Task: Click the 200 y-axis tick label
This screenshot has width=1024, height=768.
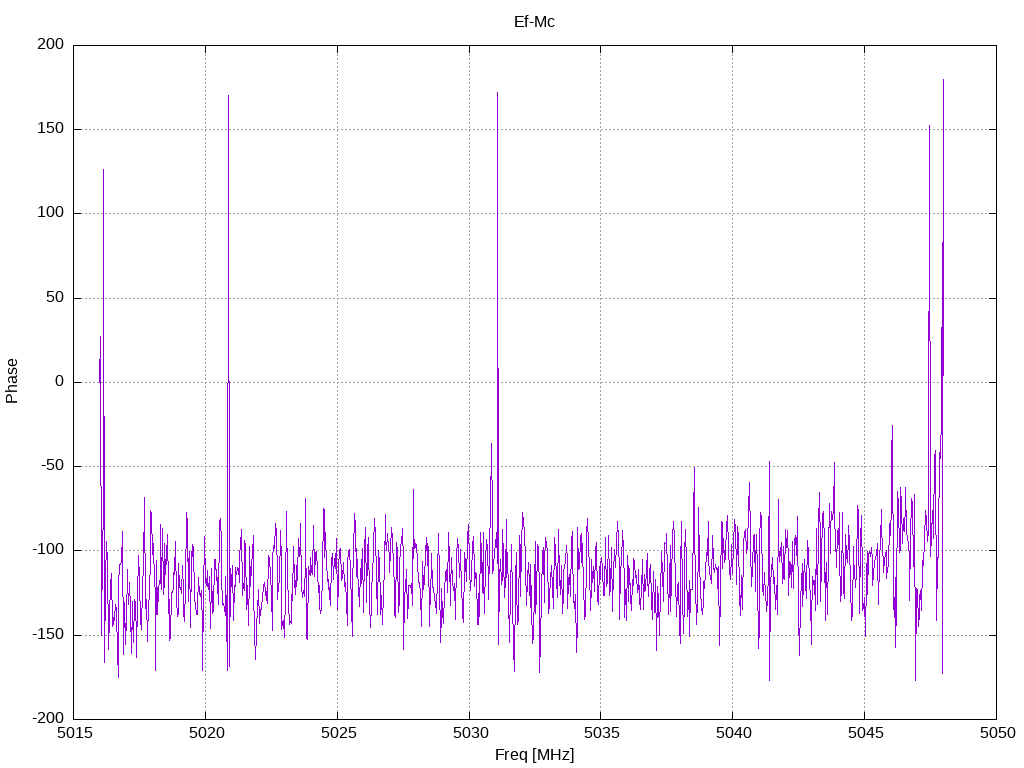Action: (51, 44)
